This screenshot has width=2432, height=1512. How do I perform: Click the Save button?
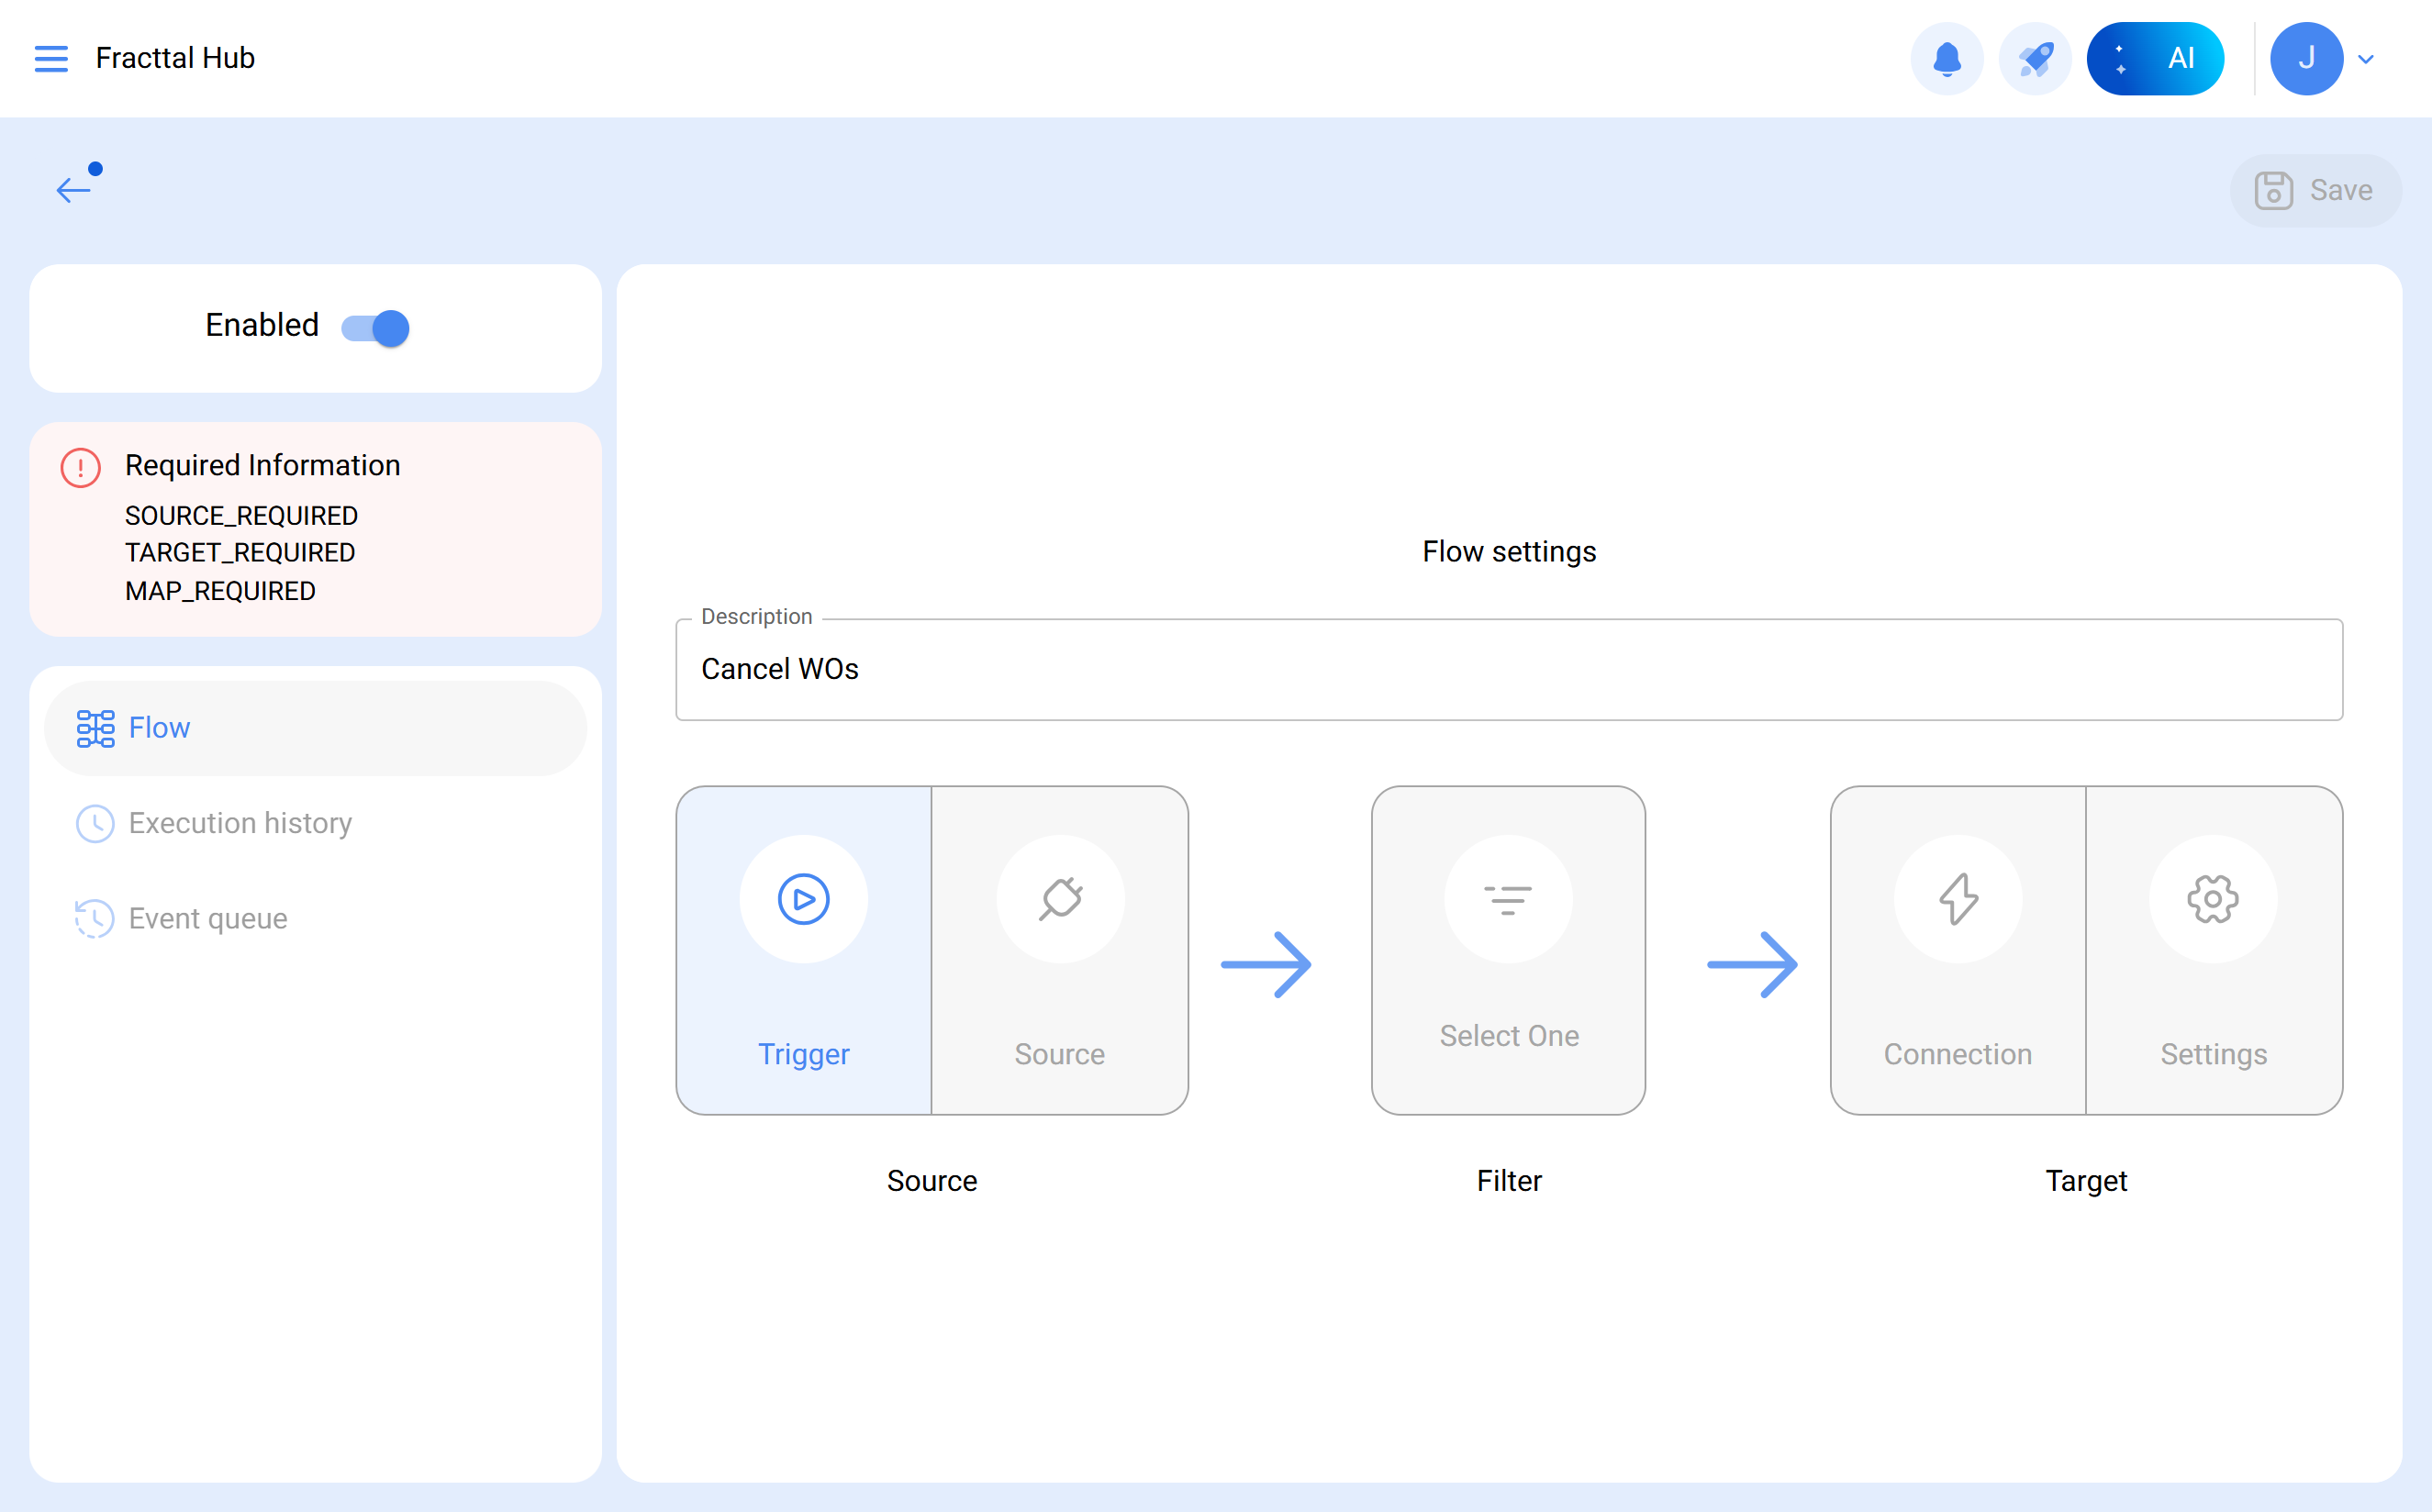pyautogui.click(x=2315, y=190)
